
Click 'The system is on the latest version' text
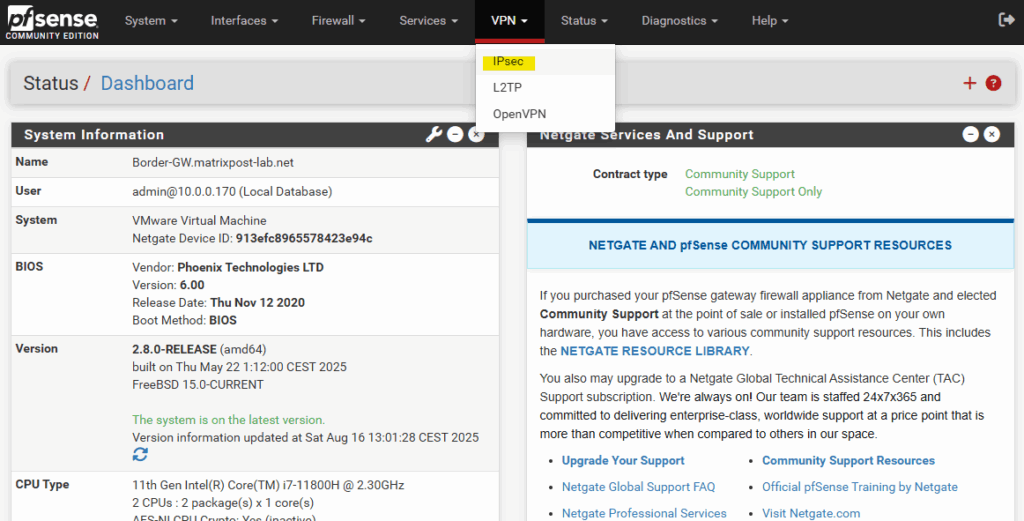pyautogui.click(x=229, y=420)
